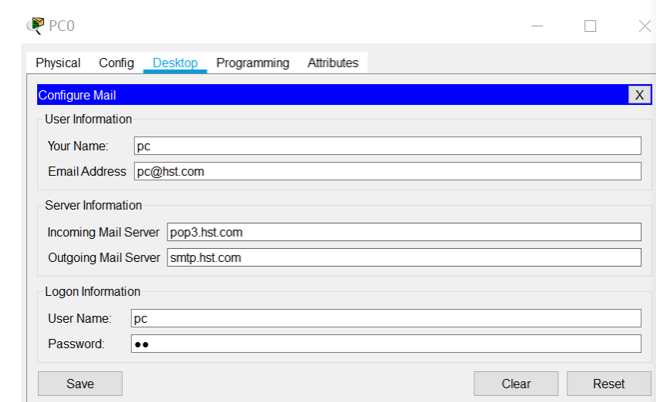Screen dimensions: 656x402
Task: Click the Password field
Action: 386,344
